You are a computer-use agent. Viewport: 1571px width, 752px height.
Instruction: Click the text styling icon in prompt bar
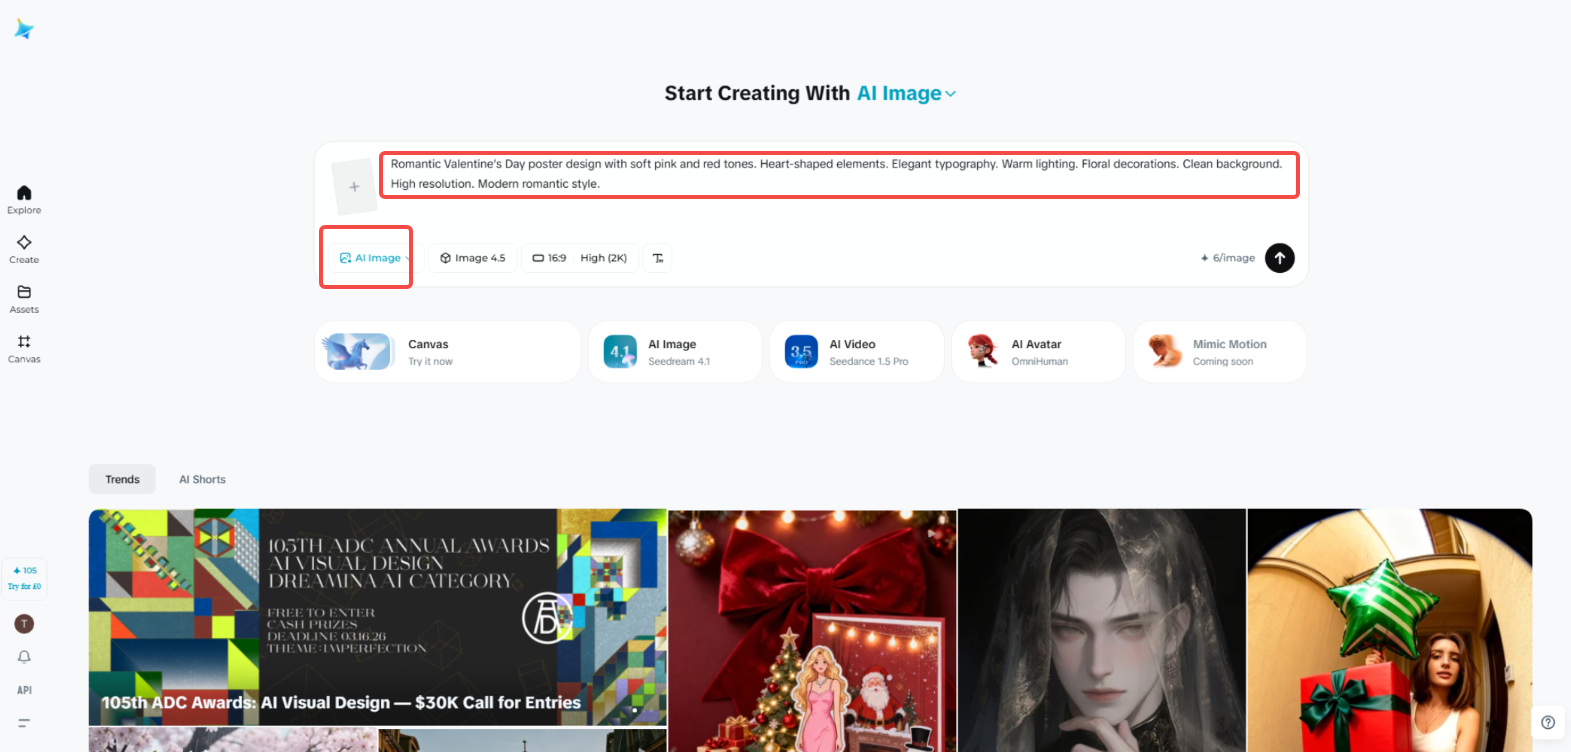pyautogui.click(x=657, y=258)
